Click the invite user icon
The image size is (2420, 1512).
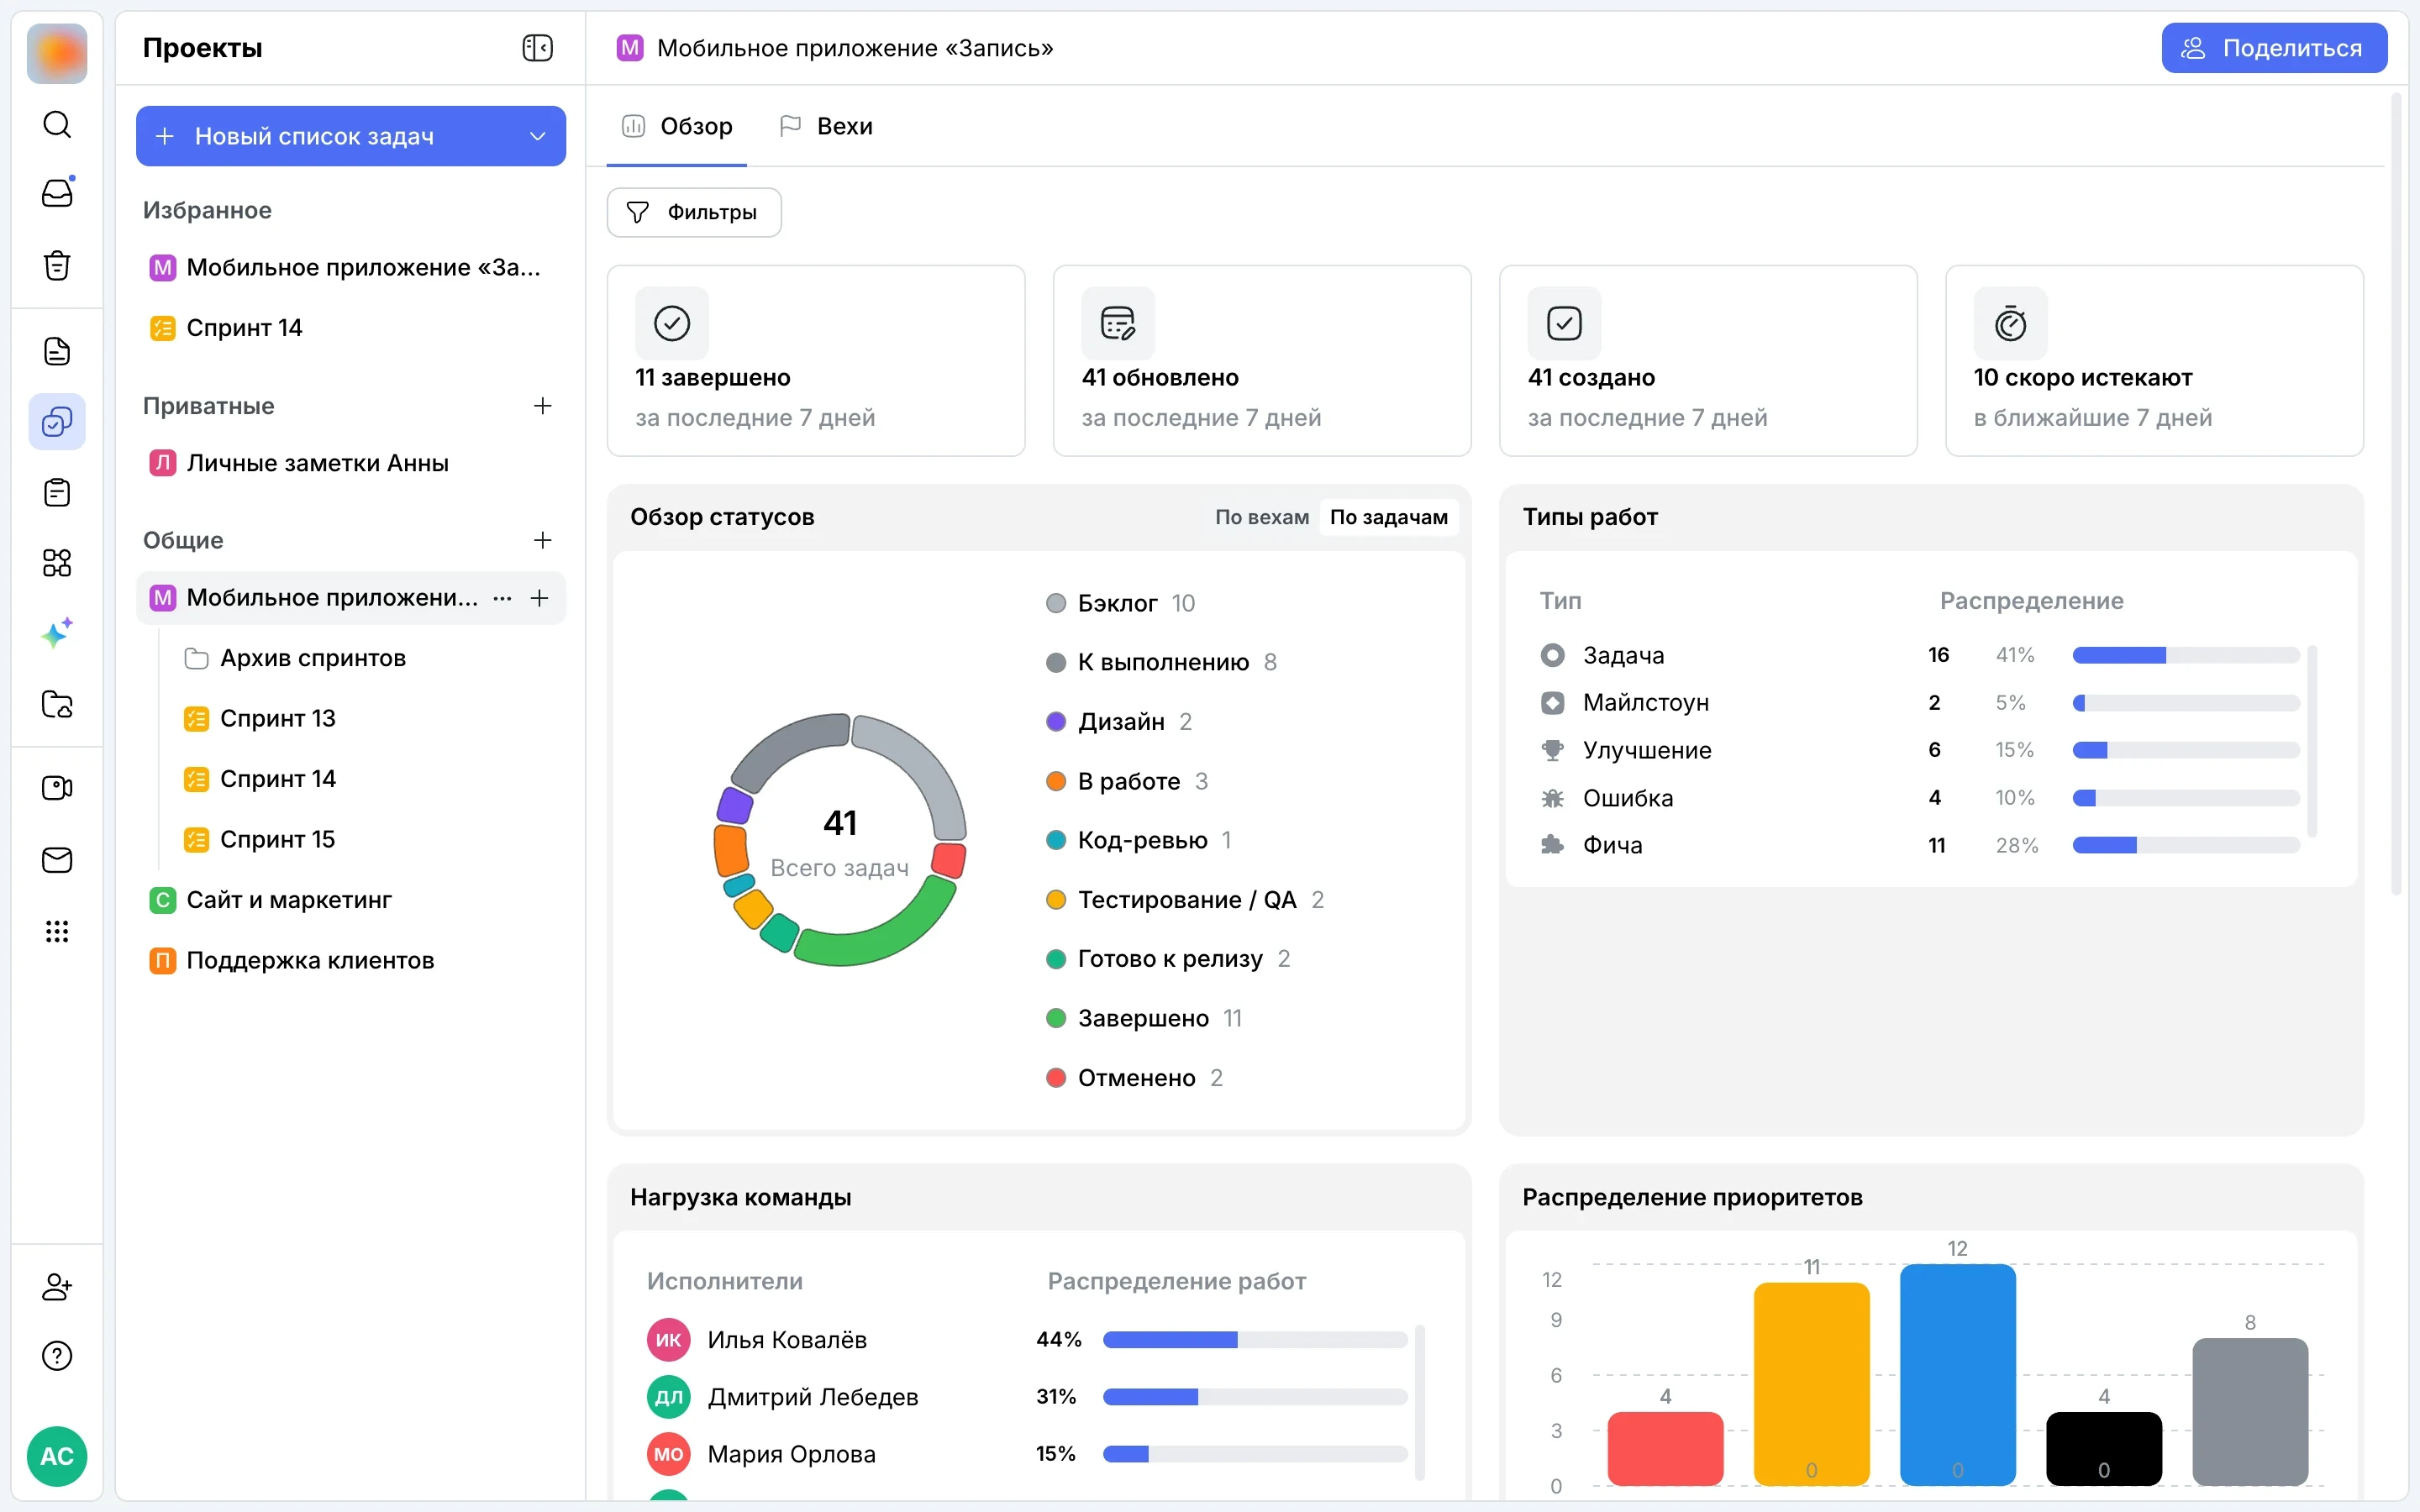[x=57, y=1287]
